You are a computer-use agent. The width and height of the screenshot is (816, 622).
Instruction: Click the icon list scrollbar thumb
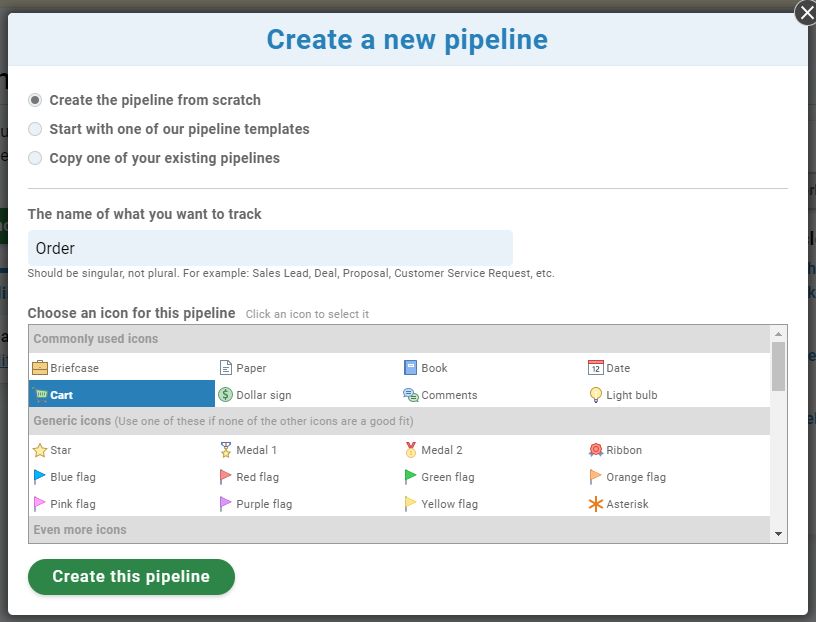pos(779,366)
